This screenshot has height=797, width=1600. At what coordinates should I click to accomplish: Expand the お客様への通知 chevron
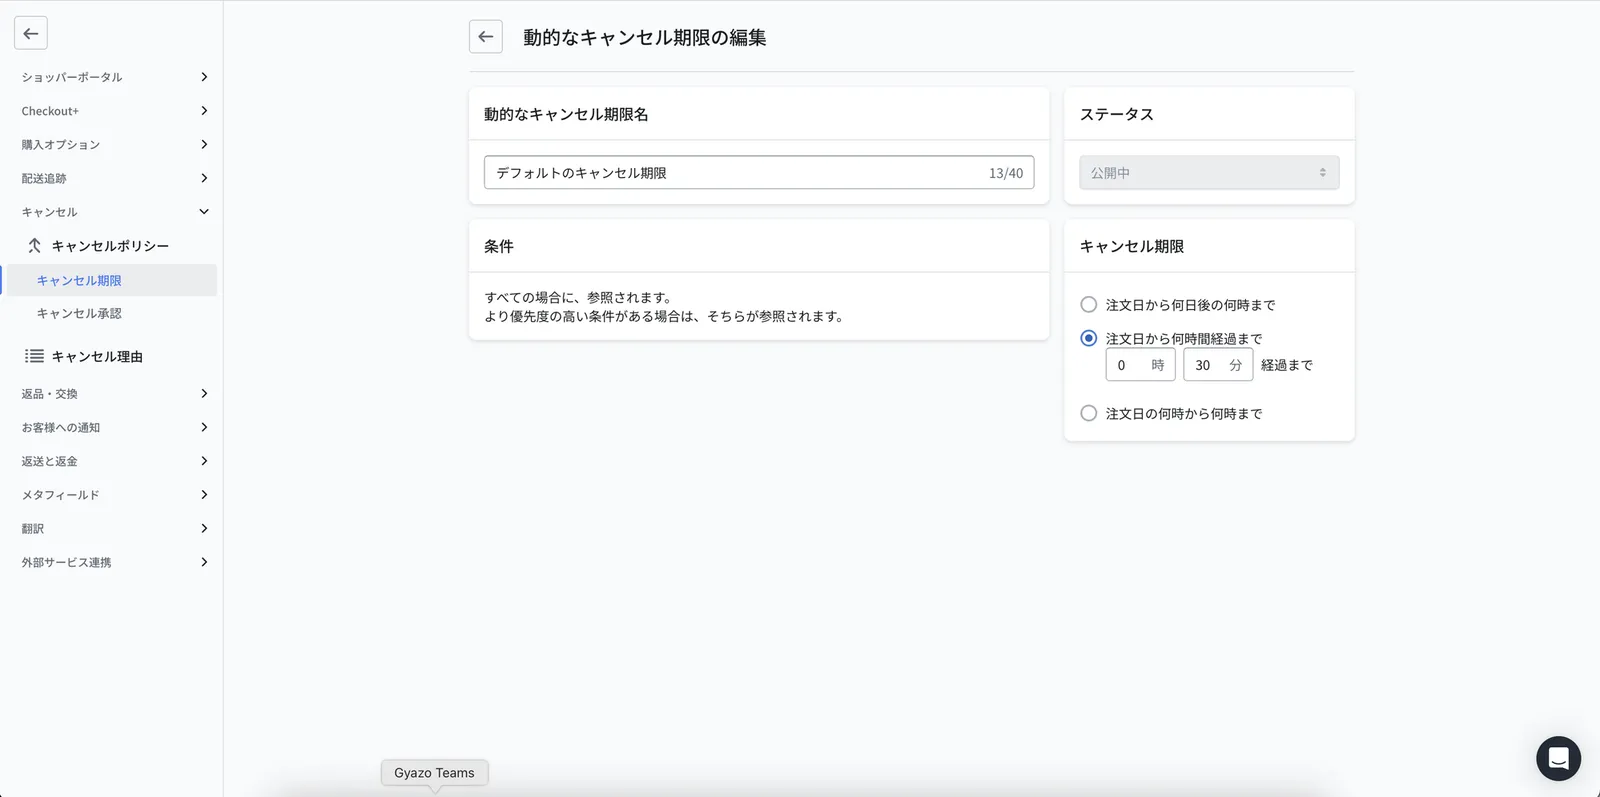[x=204, y=427]
